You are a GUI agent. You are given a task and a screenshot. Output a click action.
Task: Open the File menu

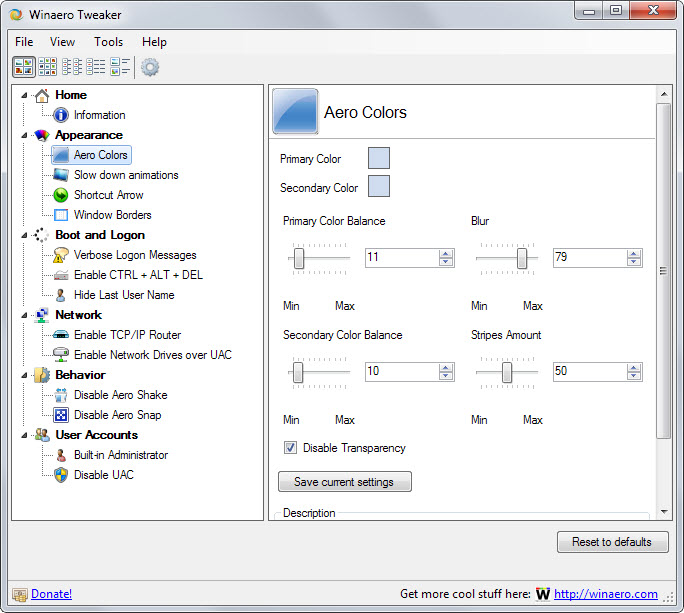click(x=24, y=42)
